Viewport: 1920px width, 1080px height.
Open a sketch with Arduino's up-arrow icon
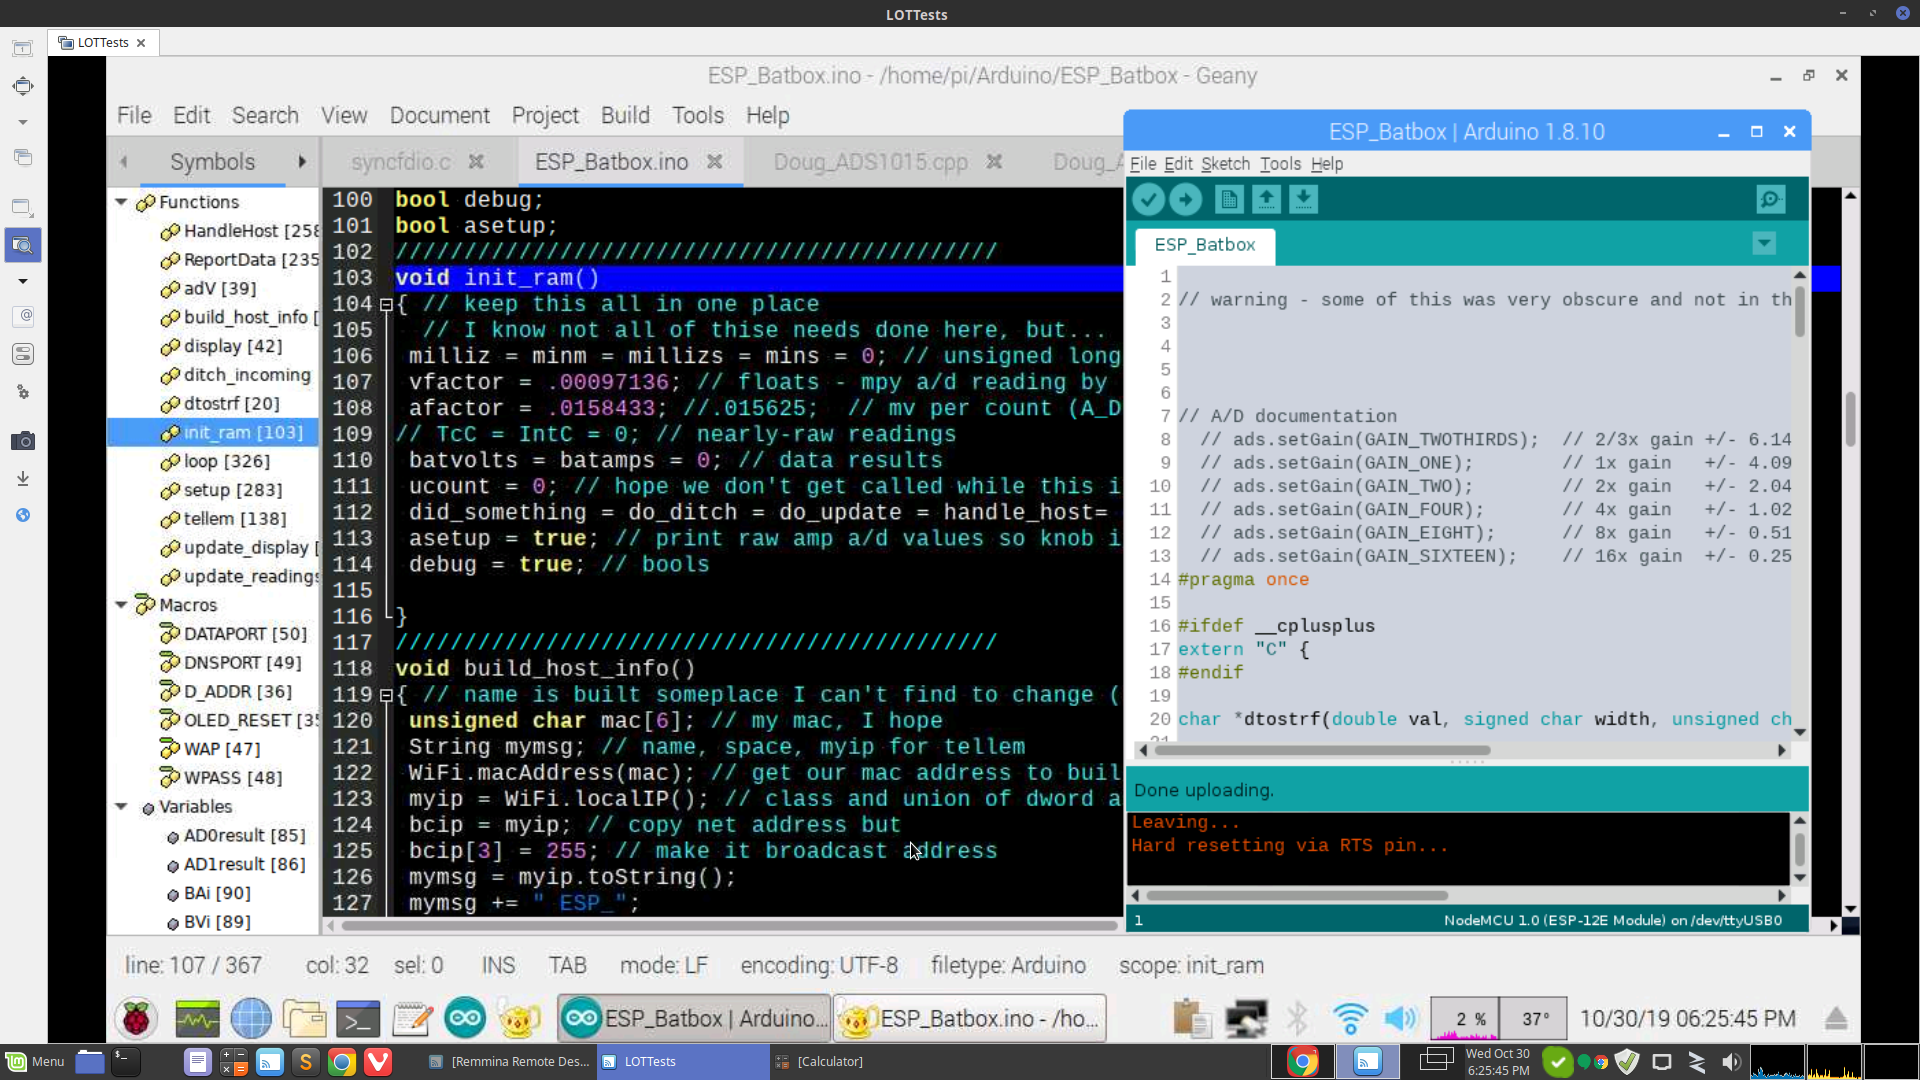(1266, 200)
